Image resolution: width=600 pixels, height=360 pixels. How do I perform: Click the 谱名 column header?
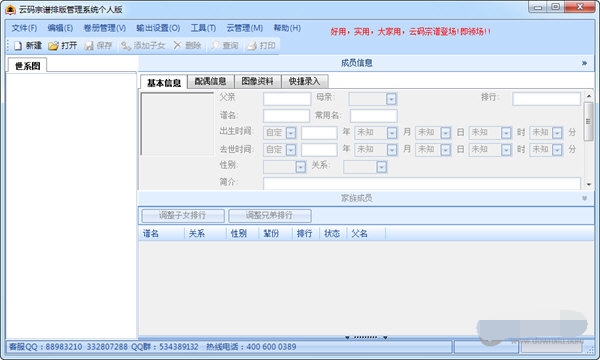[x=161, y=233]
